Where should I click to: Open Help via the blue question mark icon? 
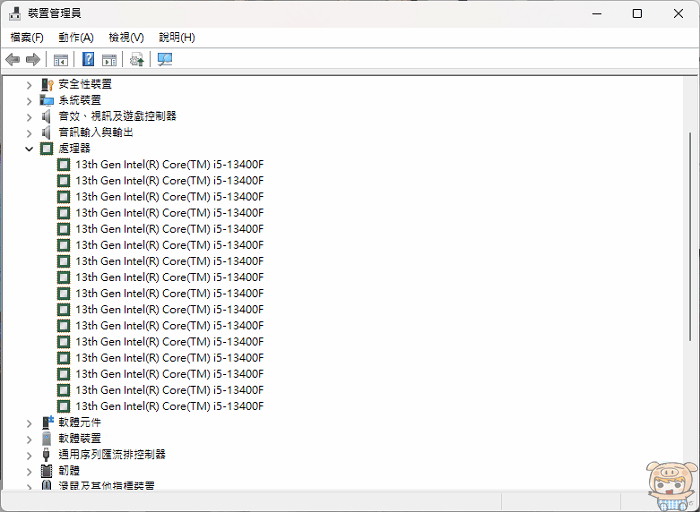click(x=88, y=59)
